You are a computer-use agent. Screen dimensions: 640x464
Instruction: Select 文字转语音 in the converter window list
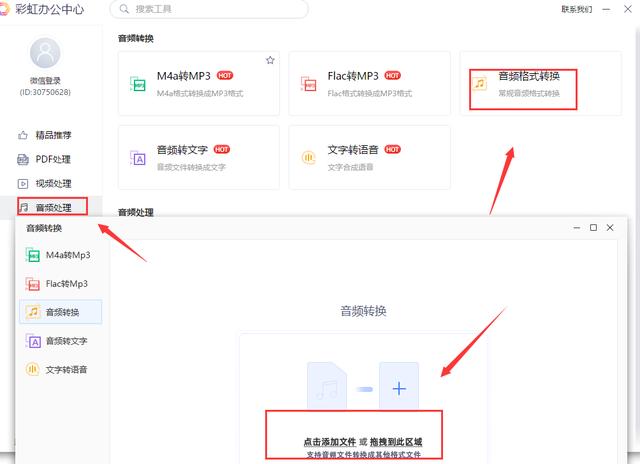coord(60,370)
